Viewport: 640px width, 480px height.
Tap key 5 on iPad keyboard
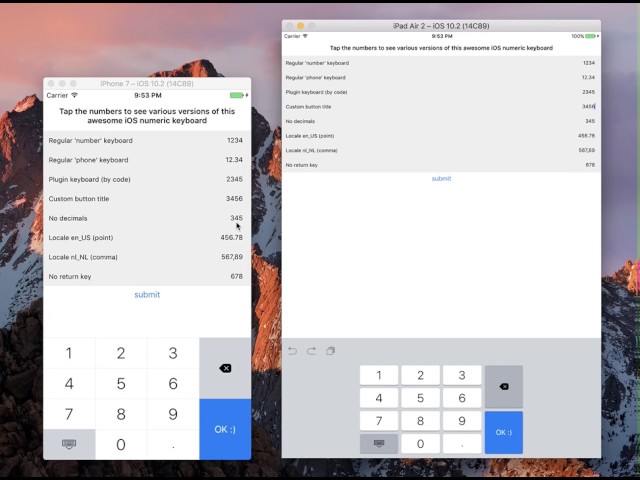[420, 398]
